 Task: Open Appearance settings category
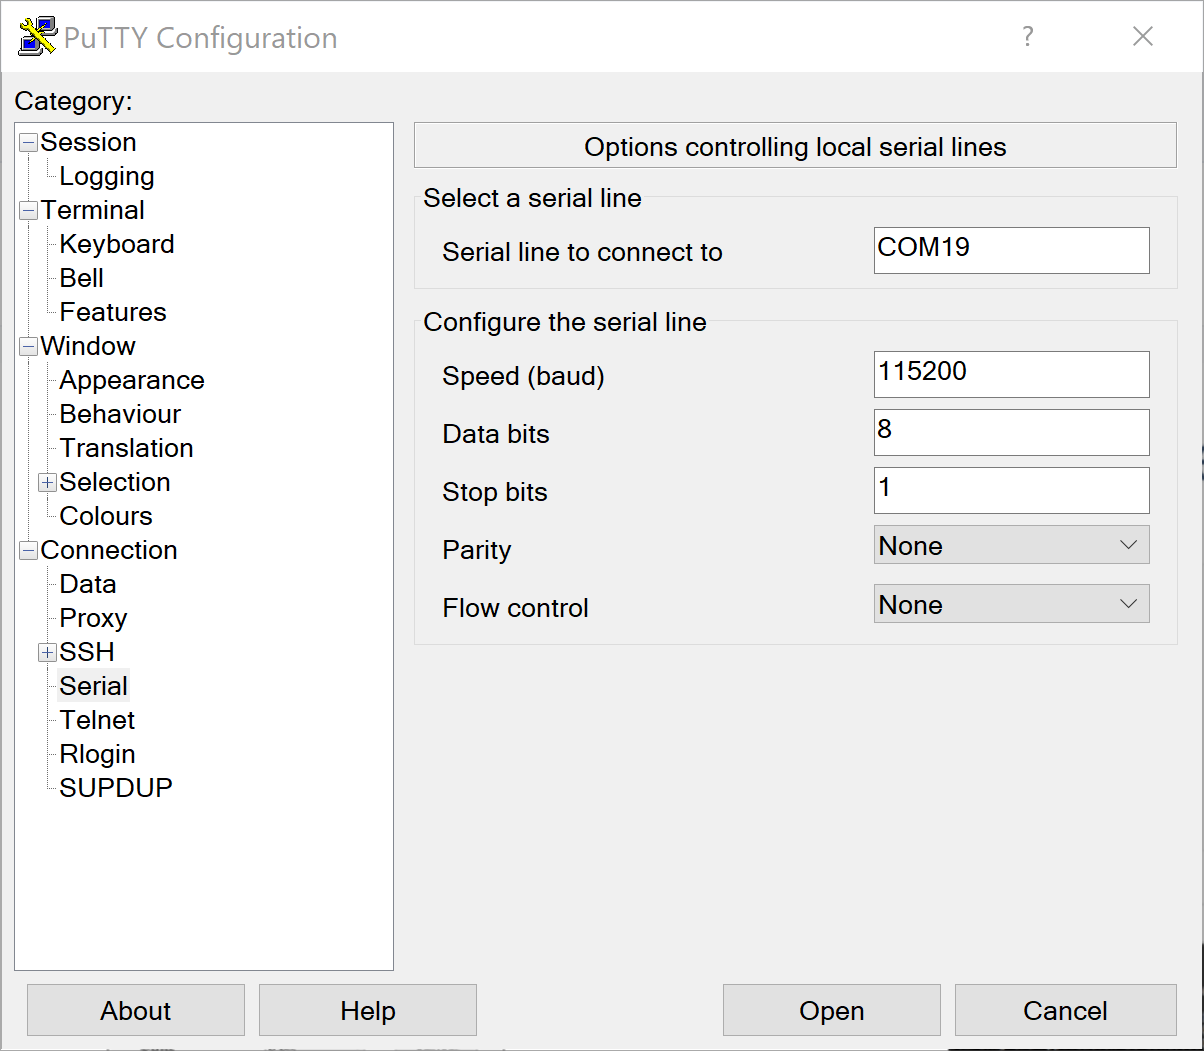132,380
